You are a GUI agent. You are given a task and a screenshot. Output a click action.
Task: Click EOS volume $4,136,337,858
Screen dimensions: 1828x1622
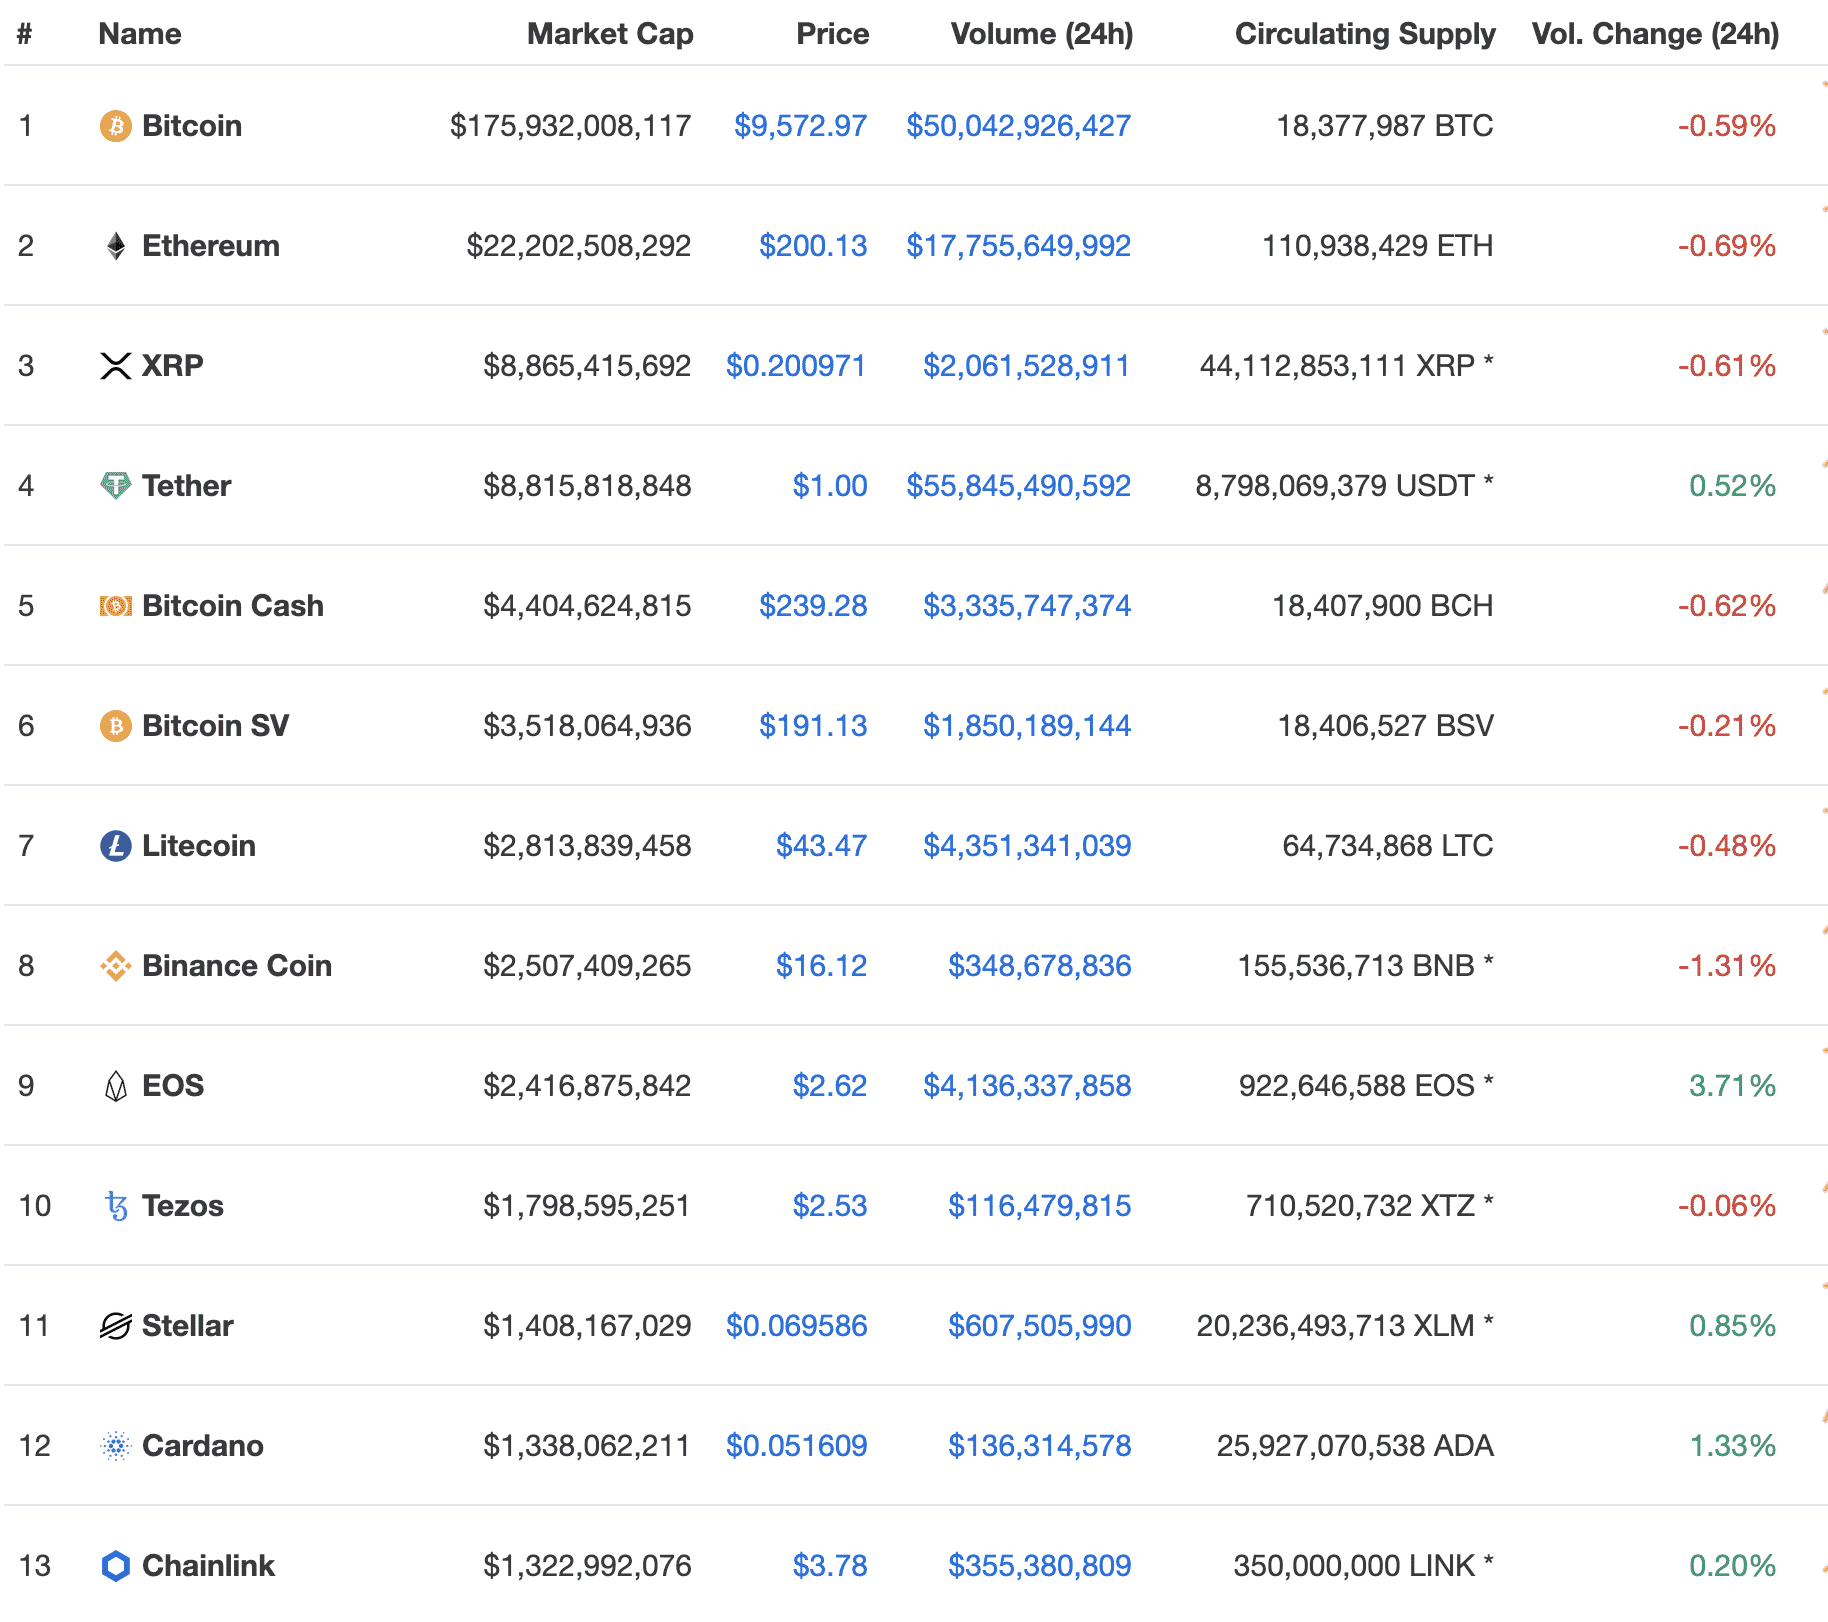pyautogui.click(x=1027, y=1086)
